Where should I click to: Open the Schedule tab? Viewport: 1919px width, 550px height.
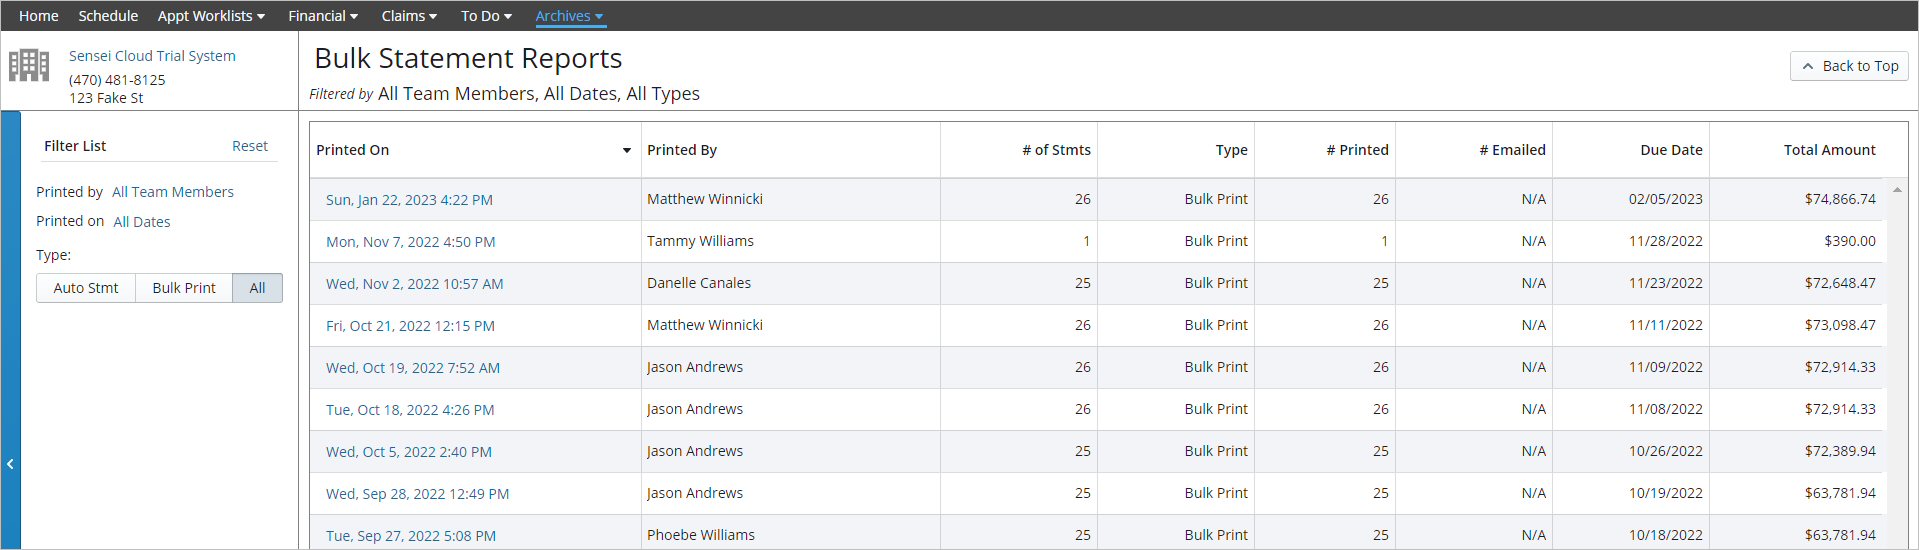click(108, 16)
